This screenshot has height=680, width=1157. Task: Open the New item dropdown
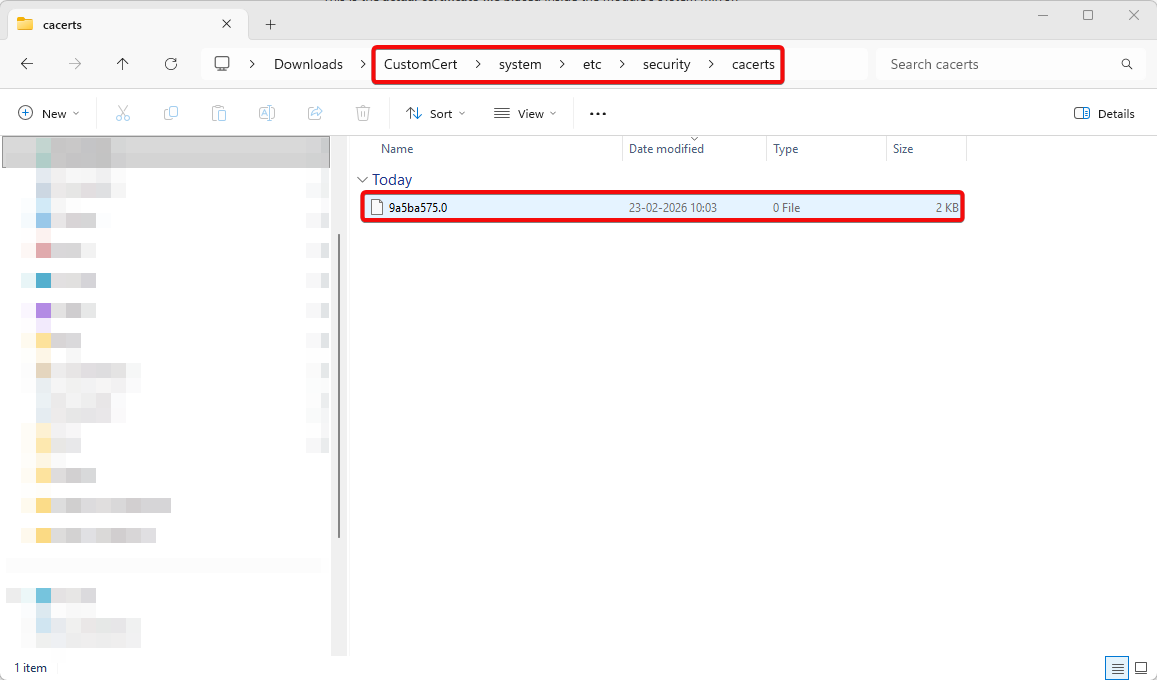[x=49, y=114]
